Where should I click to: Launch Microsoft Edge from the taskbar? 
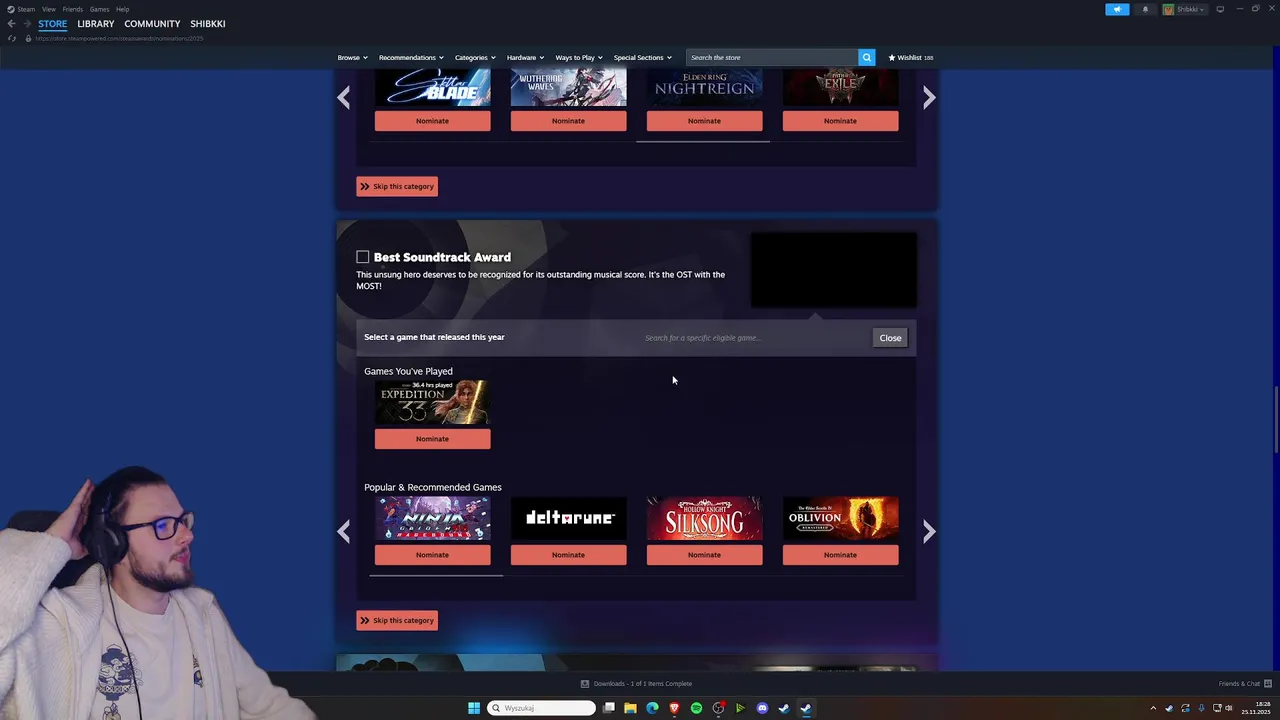652,708
